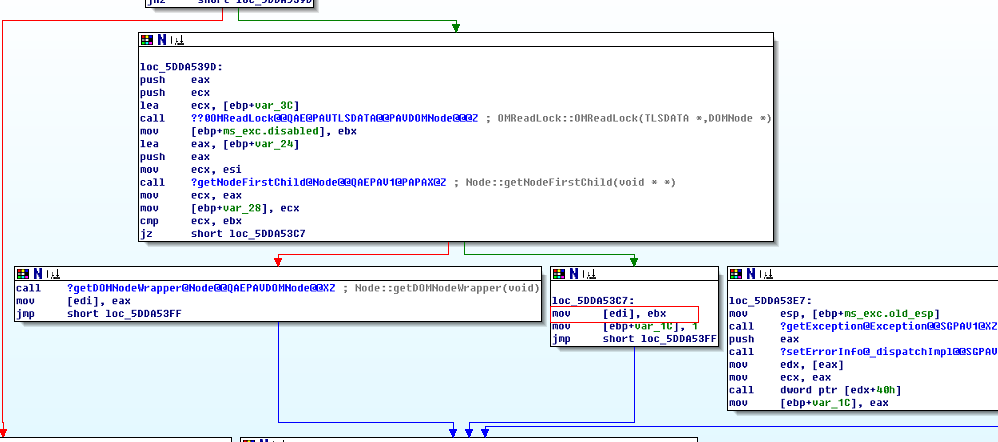This screenshot has width=998, height=442.
Task: Click N icon on loc_5DDA53C7 node
Action: [573, 274]
